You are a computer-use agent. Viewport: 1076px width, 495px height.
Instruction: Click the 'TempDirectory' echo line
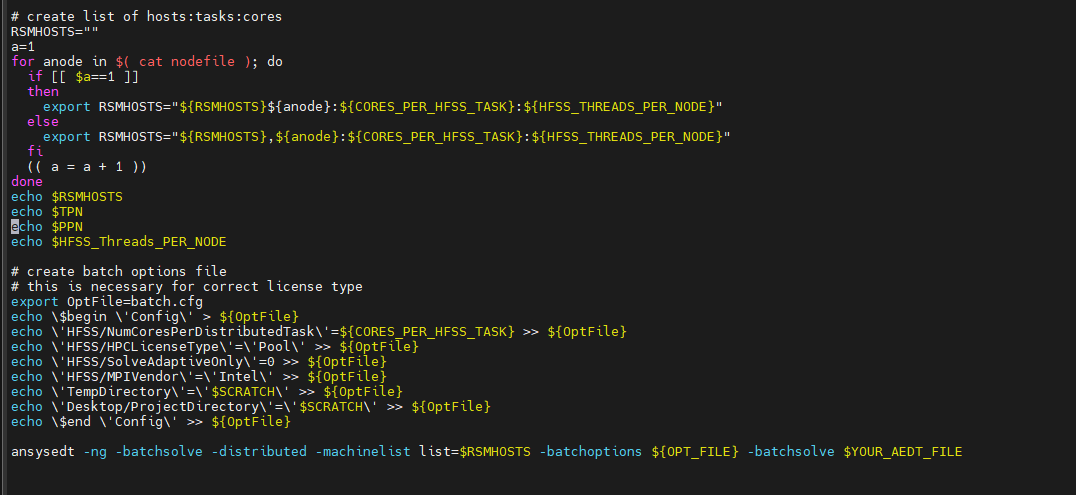pyautogui.click(x=206, y=391)
